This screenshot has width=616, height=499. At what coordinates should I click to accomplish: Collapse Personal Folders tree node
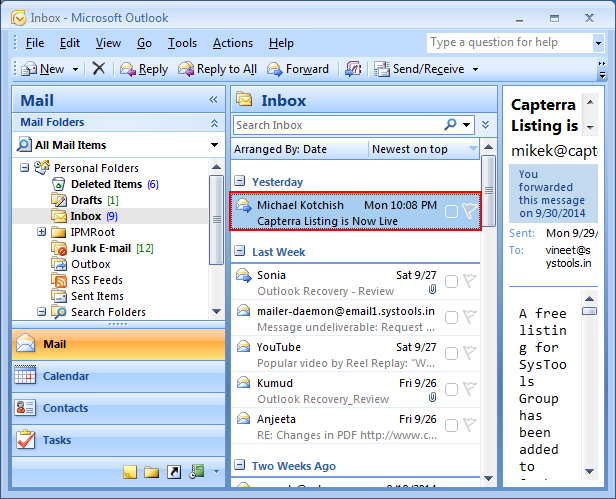[x=25, y=168]
